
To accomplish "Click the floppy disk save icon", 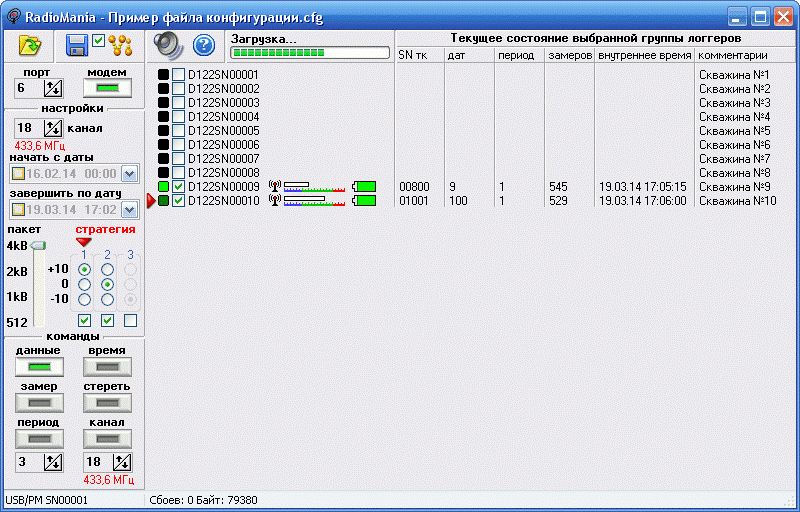I will [x=77, y=45].
